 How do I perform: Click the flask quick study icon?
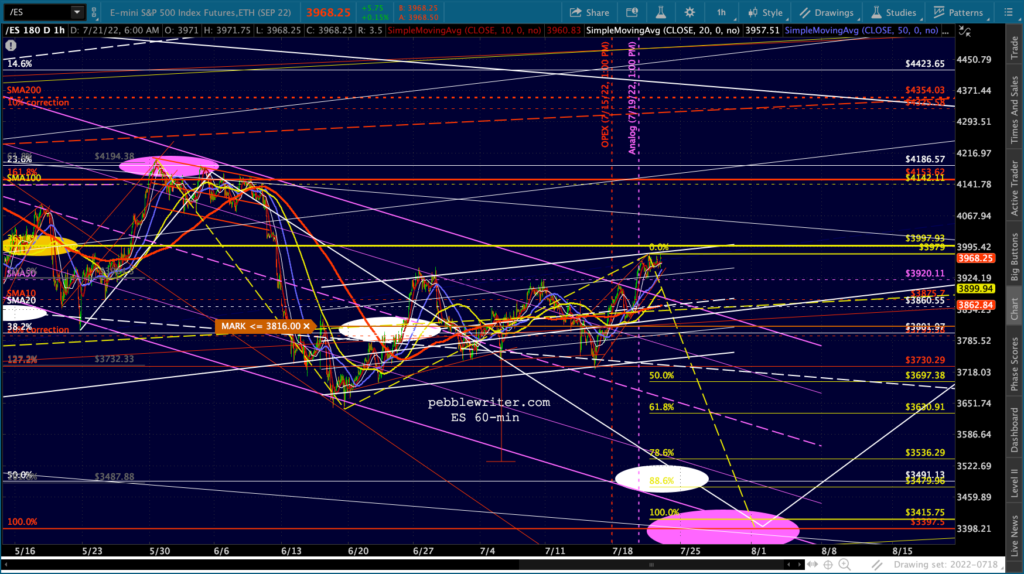point(661,12)
